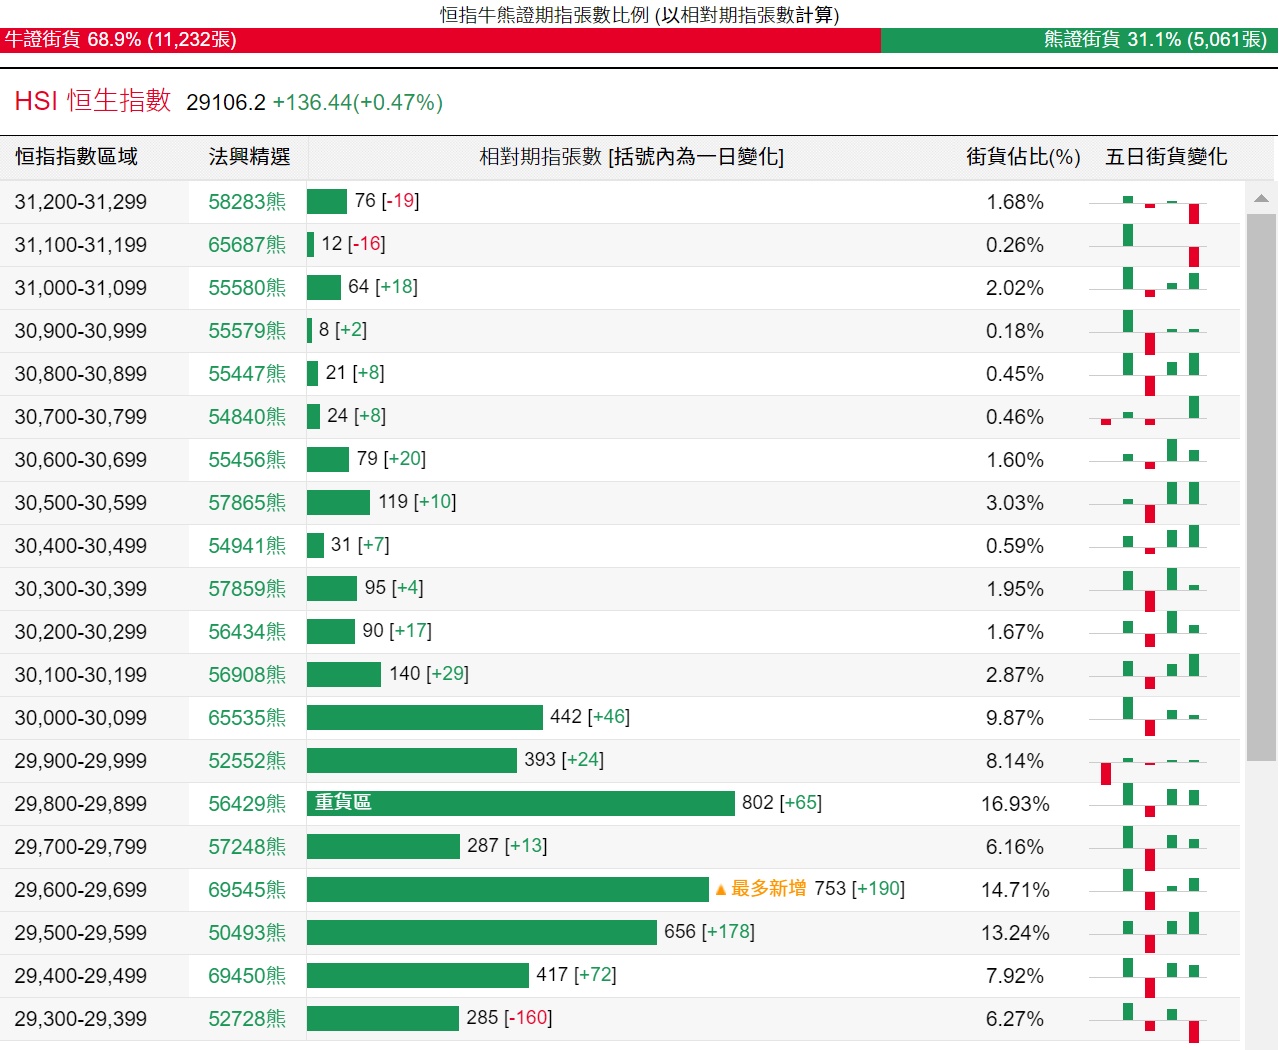
Task: Open warrant link 69450熊
Action: click(x=247, y=976)
